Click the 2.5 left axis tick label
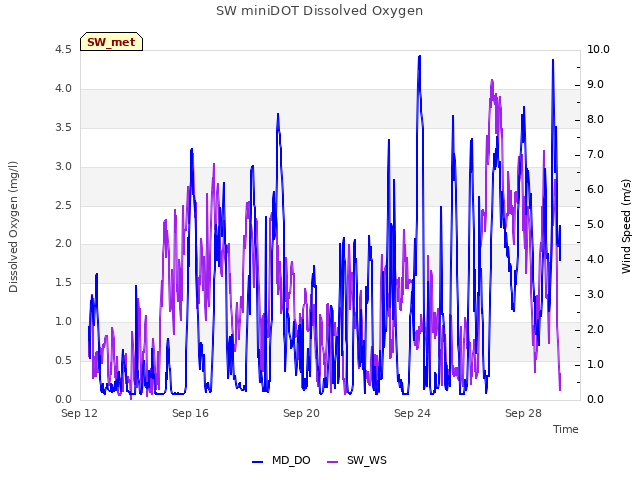 click(x=63, y=205)
